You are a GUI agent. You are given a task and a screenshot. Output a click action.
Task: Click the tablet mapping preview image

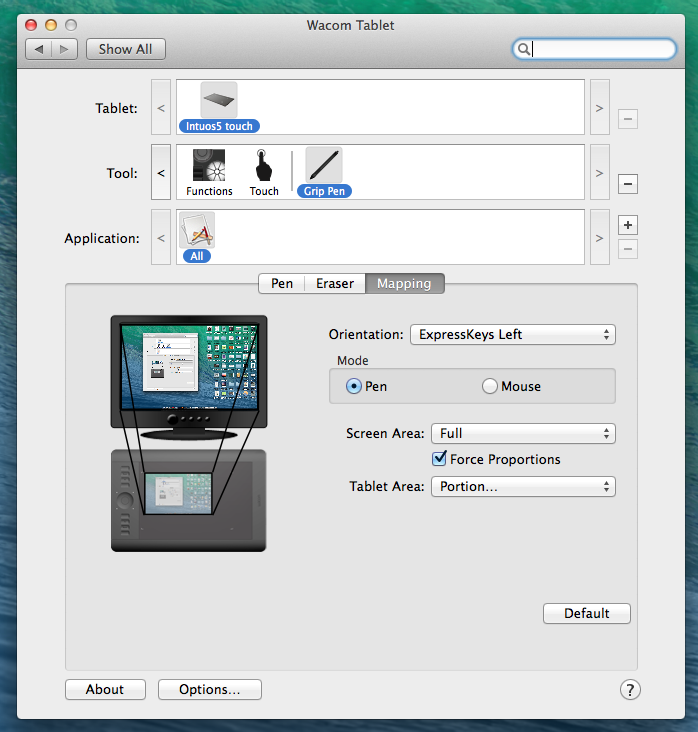(x=189, y=500)
